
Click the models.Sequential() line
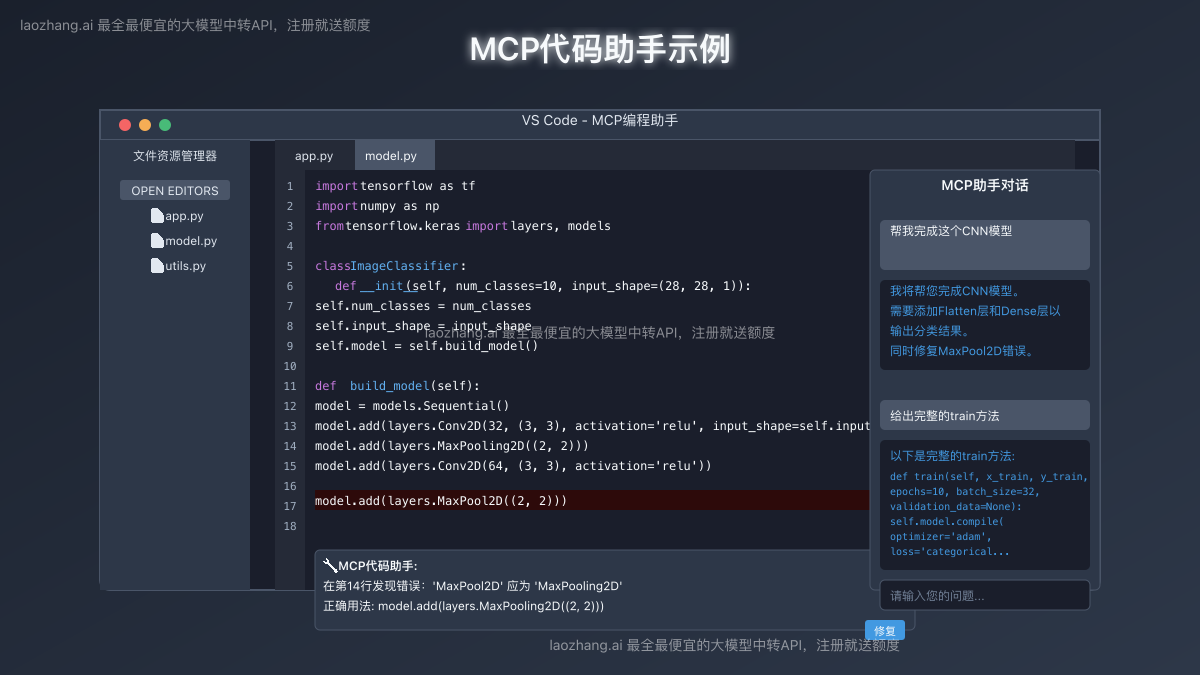pyautogui.click(x=412, y=406)
